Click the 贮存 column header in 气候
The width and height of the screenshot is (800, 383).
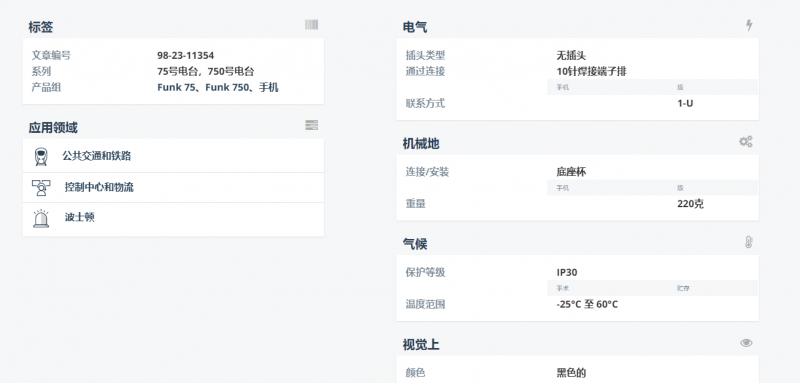[x=684, y=288]
